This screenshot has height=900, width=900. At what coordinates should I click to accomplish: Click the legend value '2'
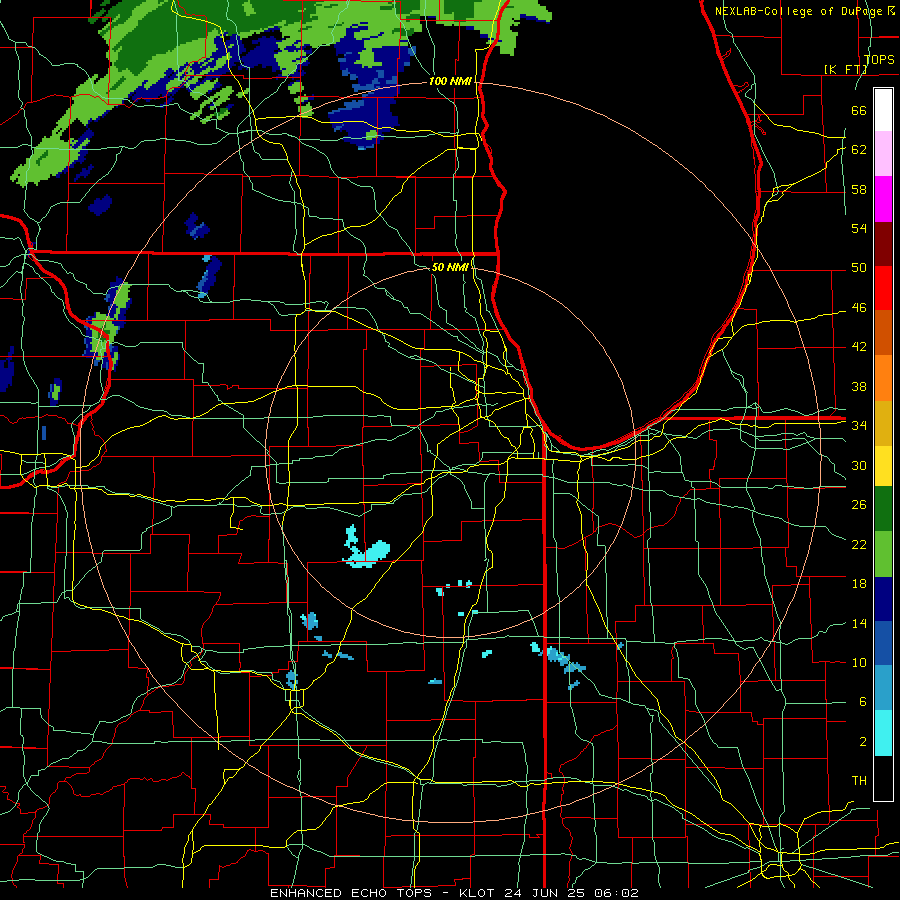tap(862, 742)
